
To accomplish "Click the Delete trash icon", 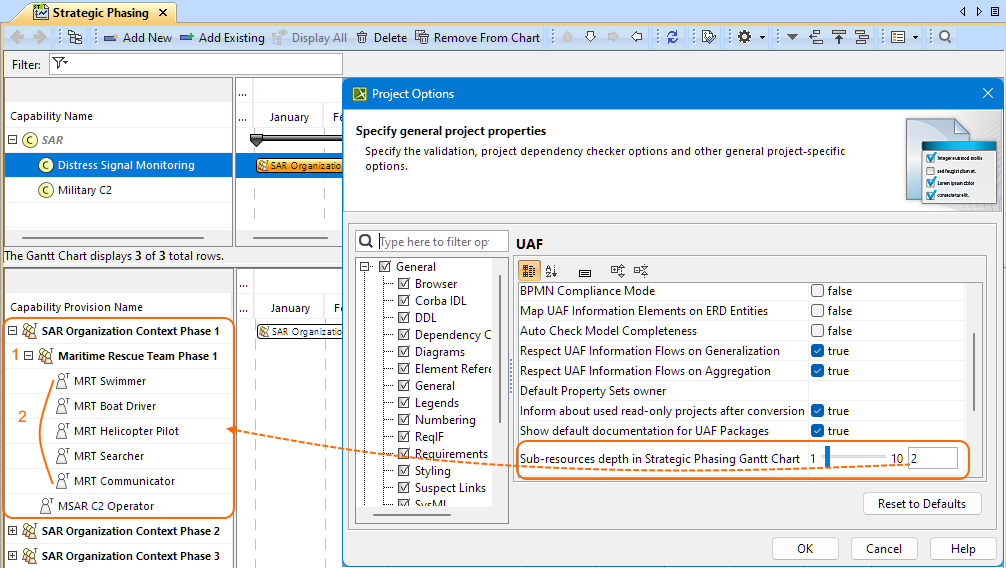I will (361, 37).
